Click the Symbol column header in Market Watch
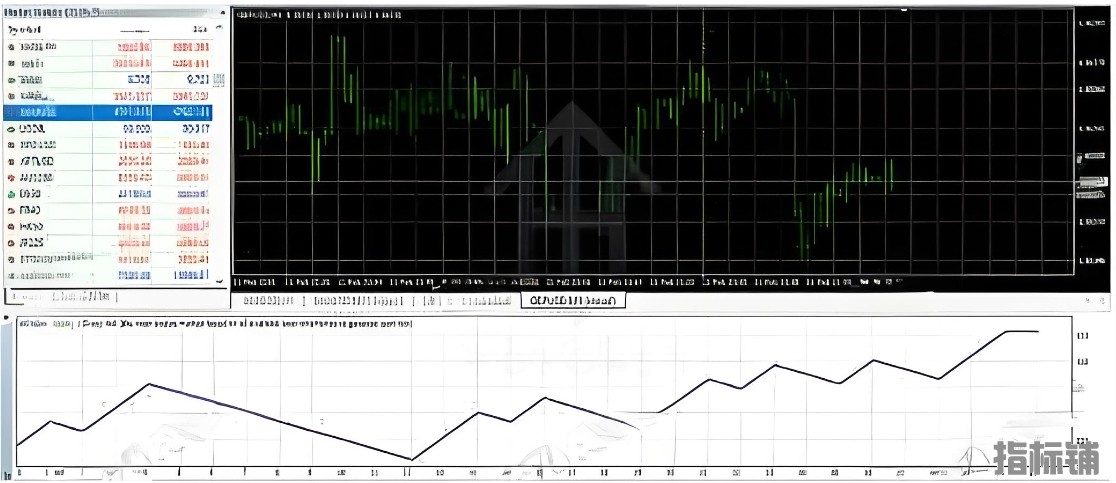The image size is (1116, 483). point(25,30)
